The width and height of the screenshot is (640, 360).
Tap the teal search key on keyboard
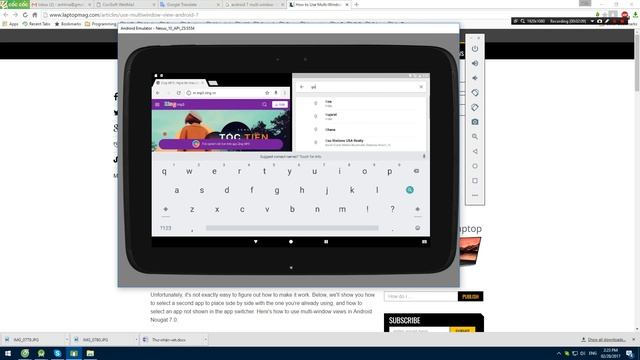coord(410,190)
